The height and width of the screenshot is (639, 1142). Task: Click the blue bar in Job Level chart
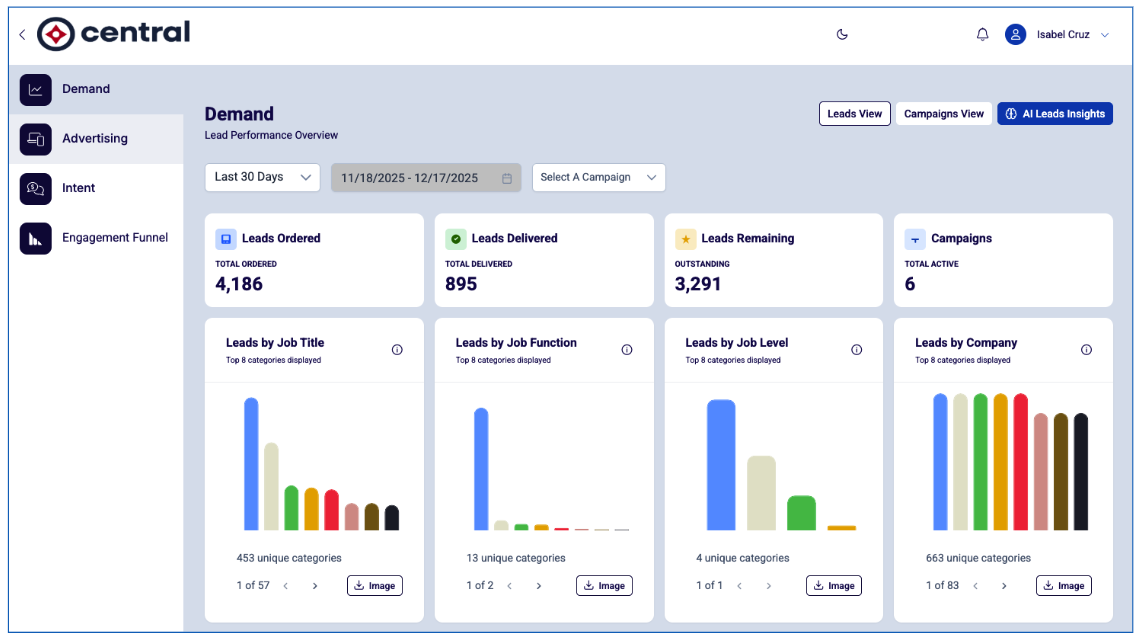point(721,465)
